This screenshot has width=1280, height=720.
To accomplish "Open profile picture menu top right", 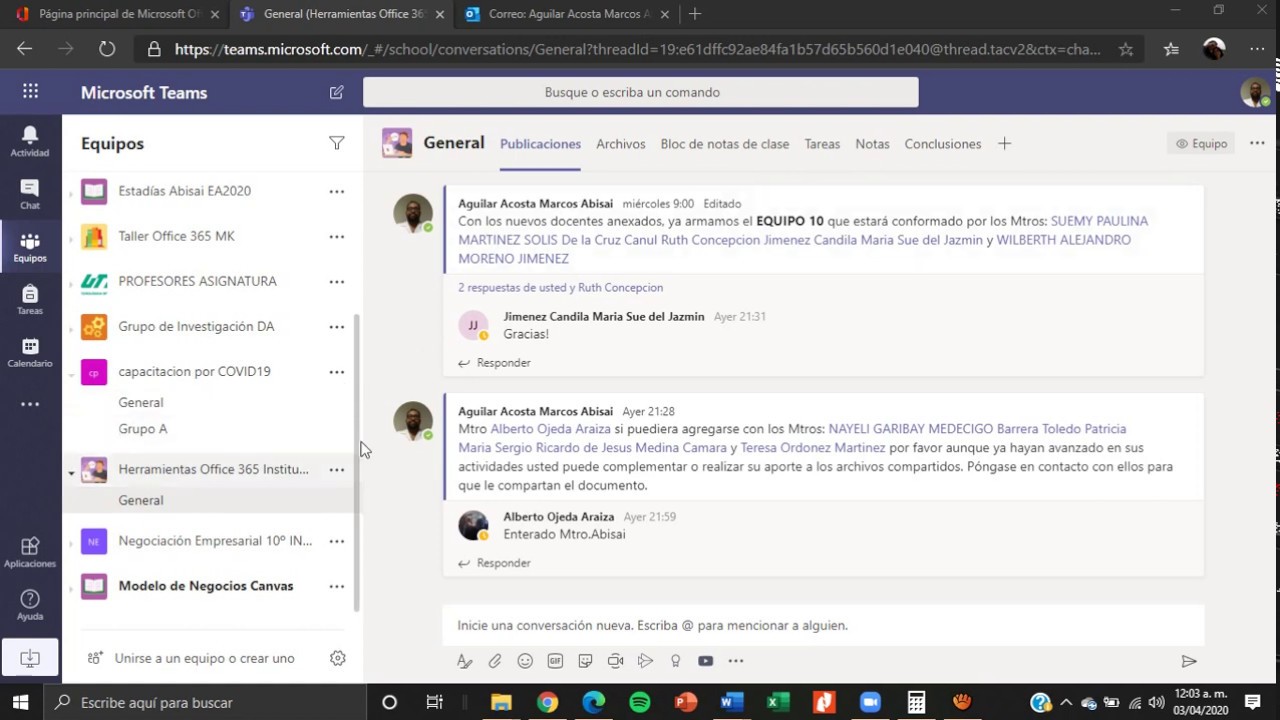I will [x=1254, y=92].
